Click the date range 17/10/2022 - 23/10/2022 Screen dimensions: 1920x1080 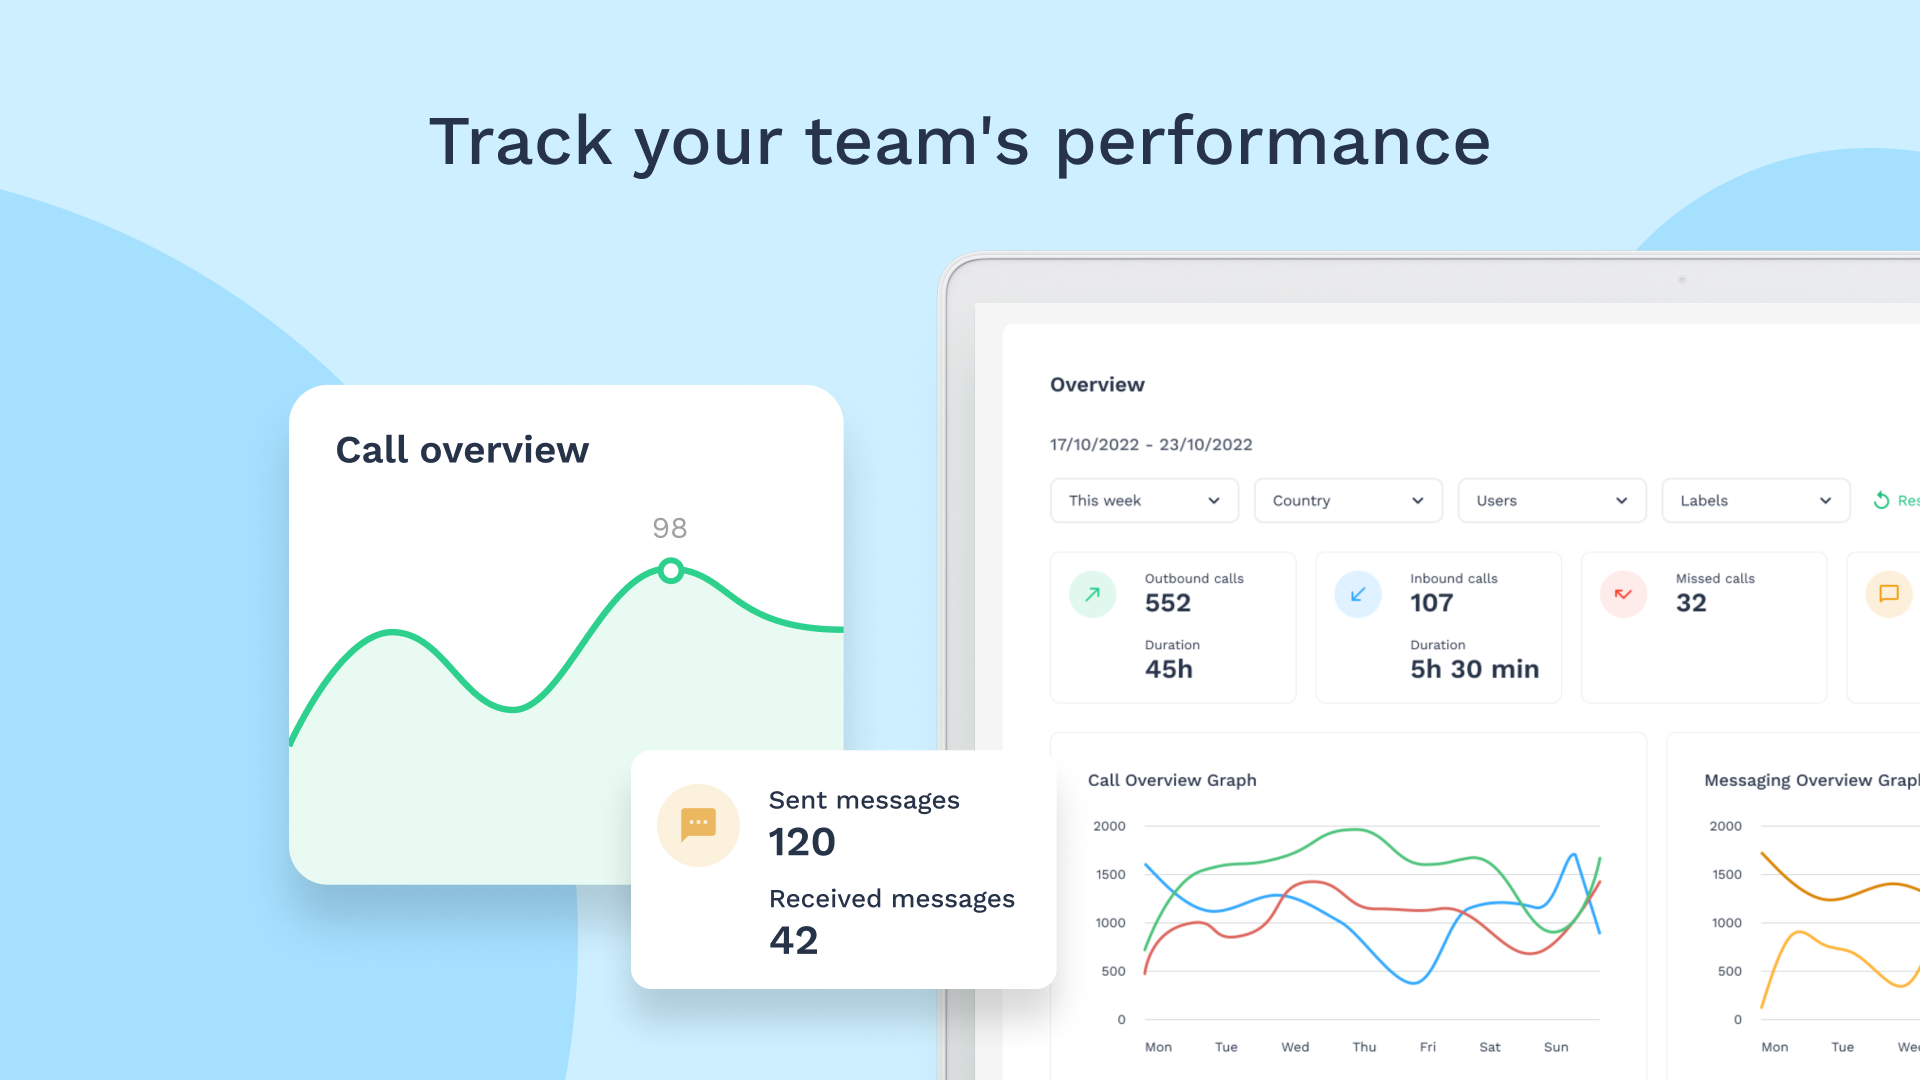(1151, 444)
